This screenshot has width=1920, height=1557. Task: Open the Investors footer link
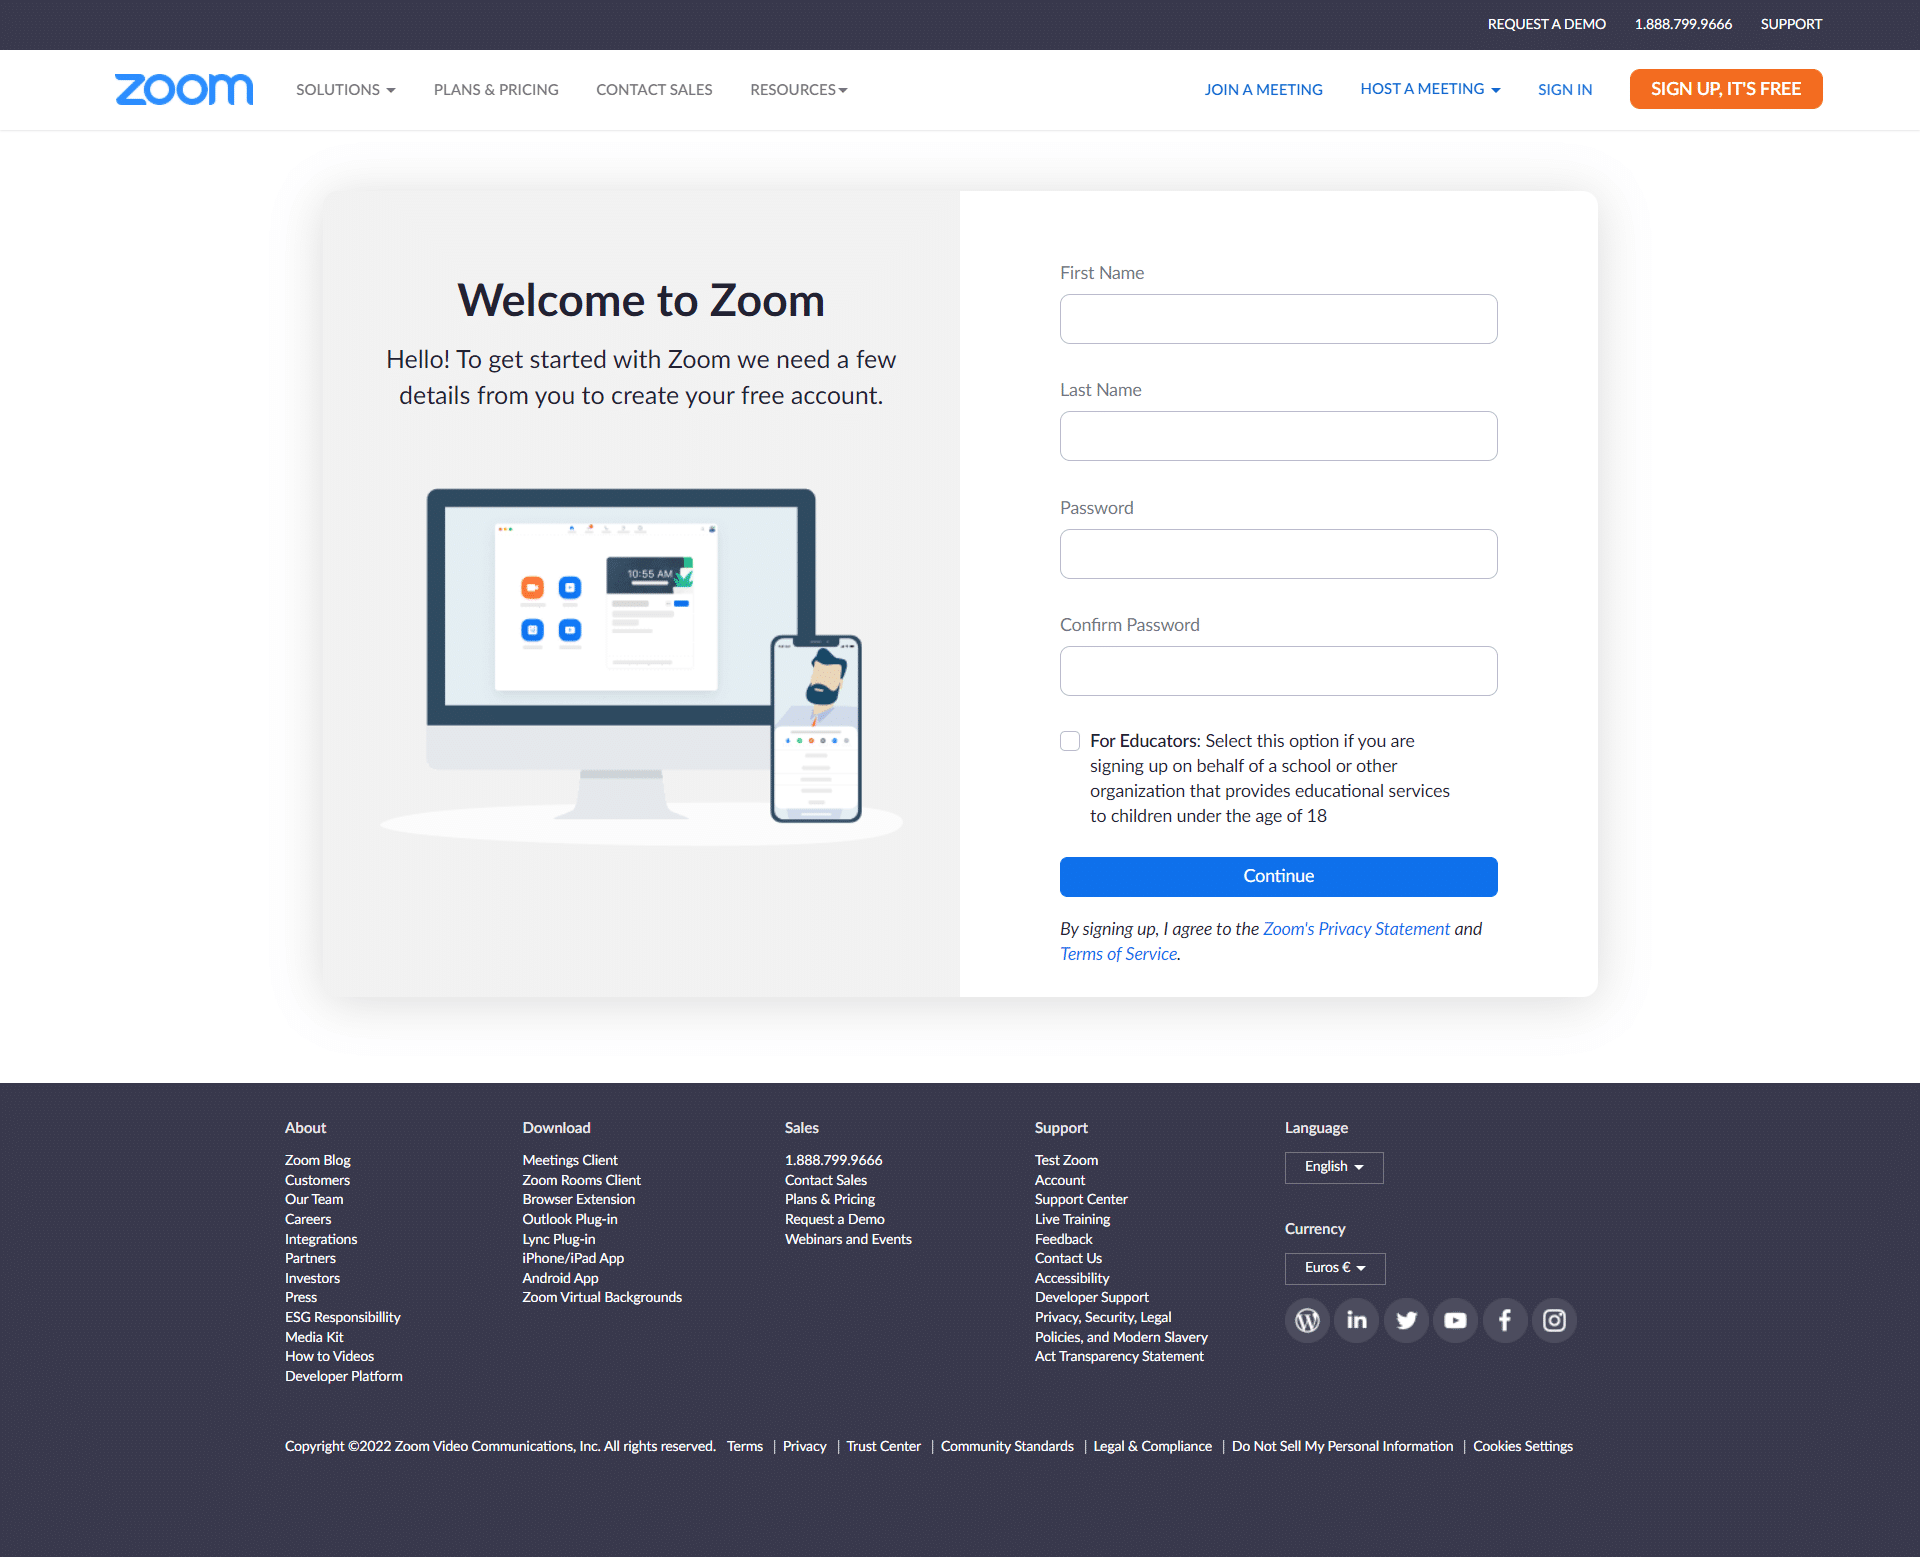pos(312,1278)
